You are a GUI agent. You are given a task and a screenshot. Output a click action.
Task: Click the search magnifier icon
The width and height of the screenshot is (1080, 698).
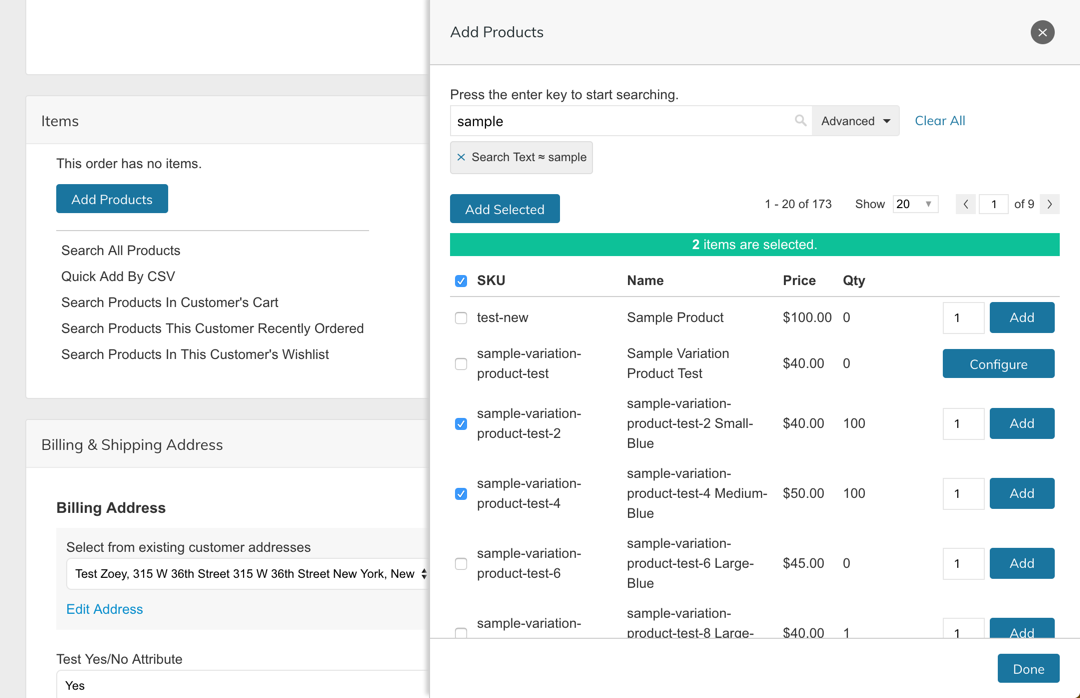point(800,121)
